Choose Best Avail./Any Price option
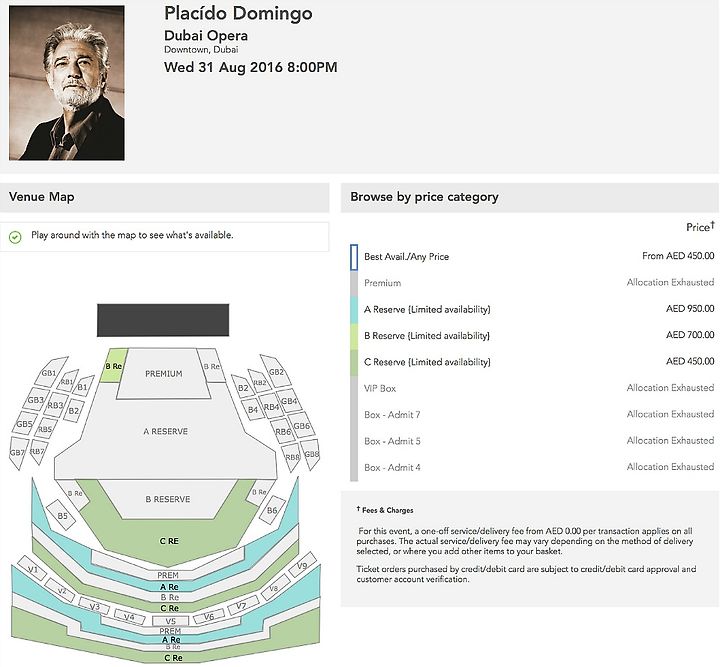 click(x=532, y=257)
